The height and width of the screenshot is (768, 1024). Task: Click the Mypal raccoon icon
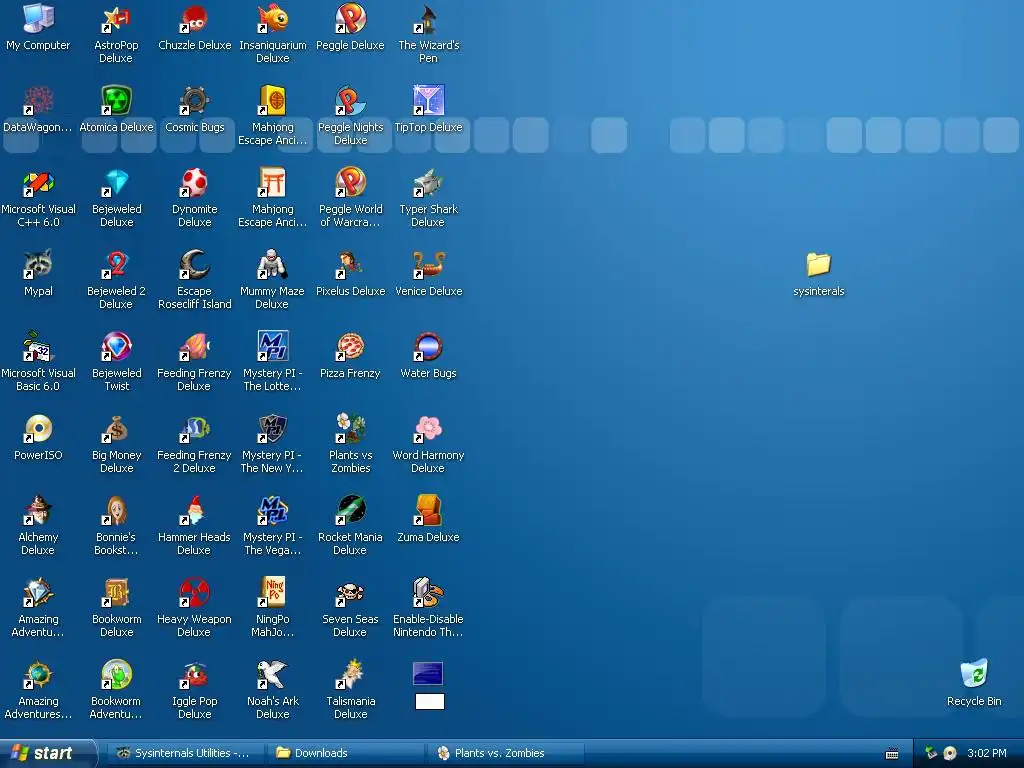pyautogui.click(x=38, y=265)
